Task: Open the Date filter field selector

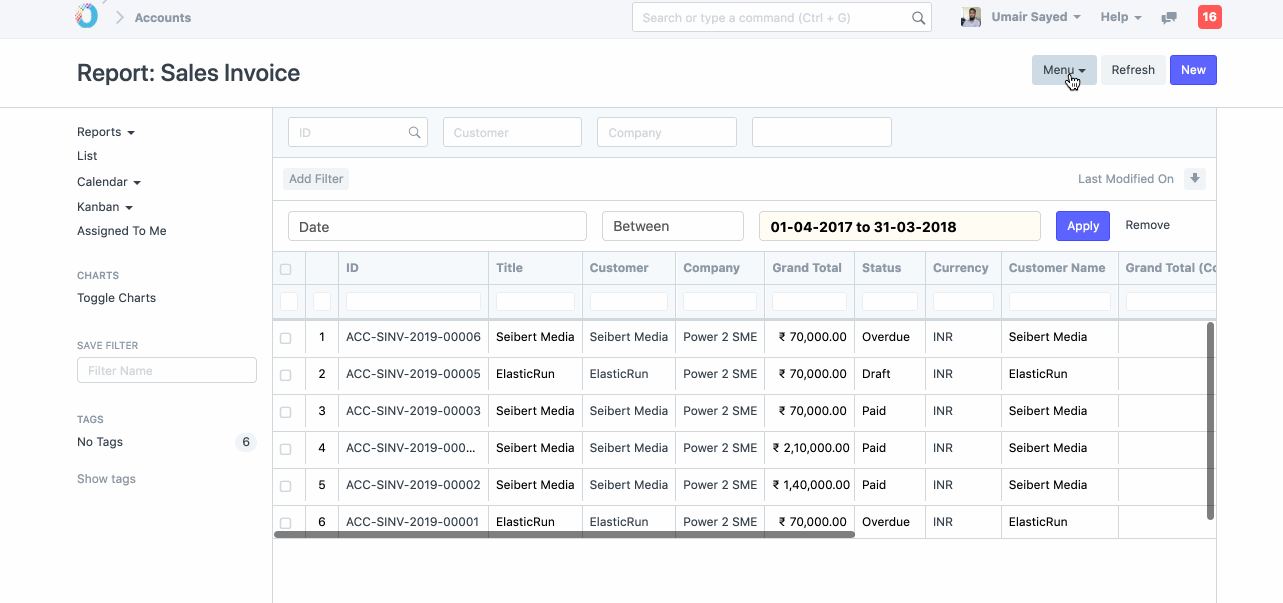Action: click(437, 226)
